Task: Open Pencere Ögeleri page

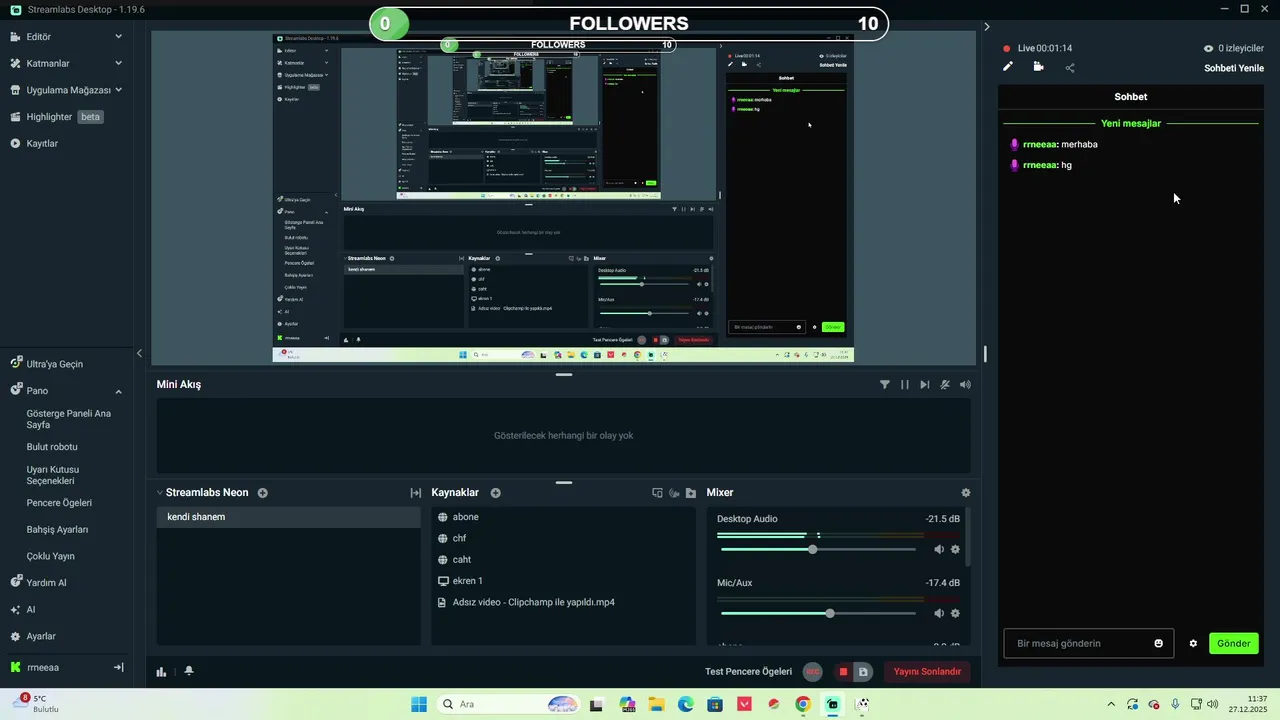Action: [x=59, y=503]
